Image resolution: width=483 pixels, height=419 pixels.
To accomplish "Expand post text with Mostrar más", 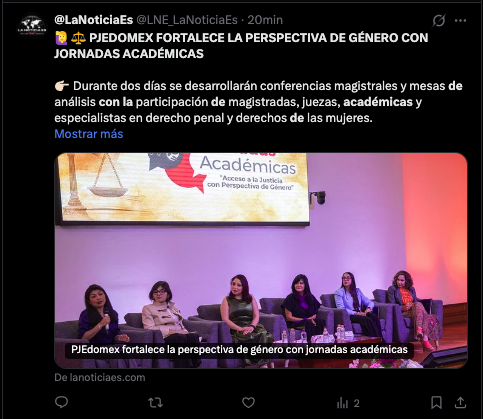I will point(89,134).
